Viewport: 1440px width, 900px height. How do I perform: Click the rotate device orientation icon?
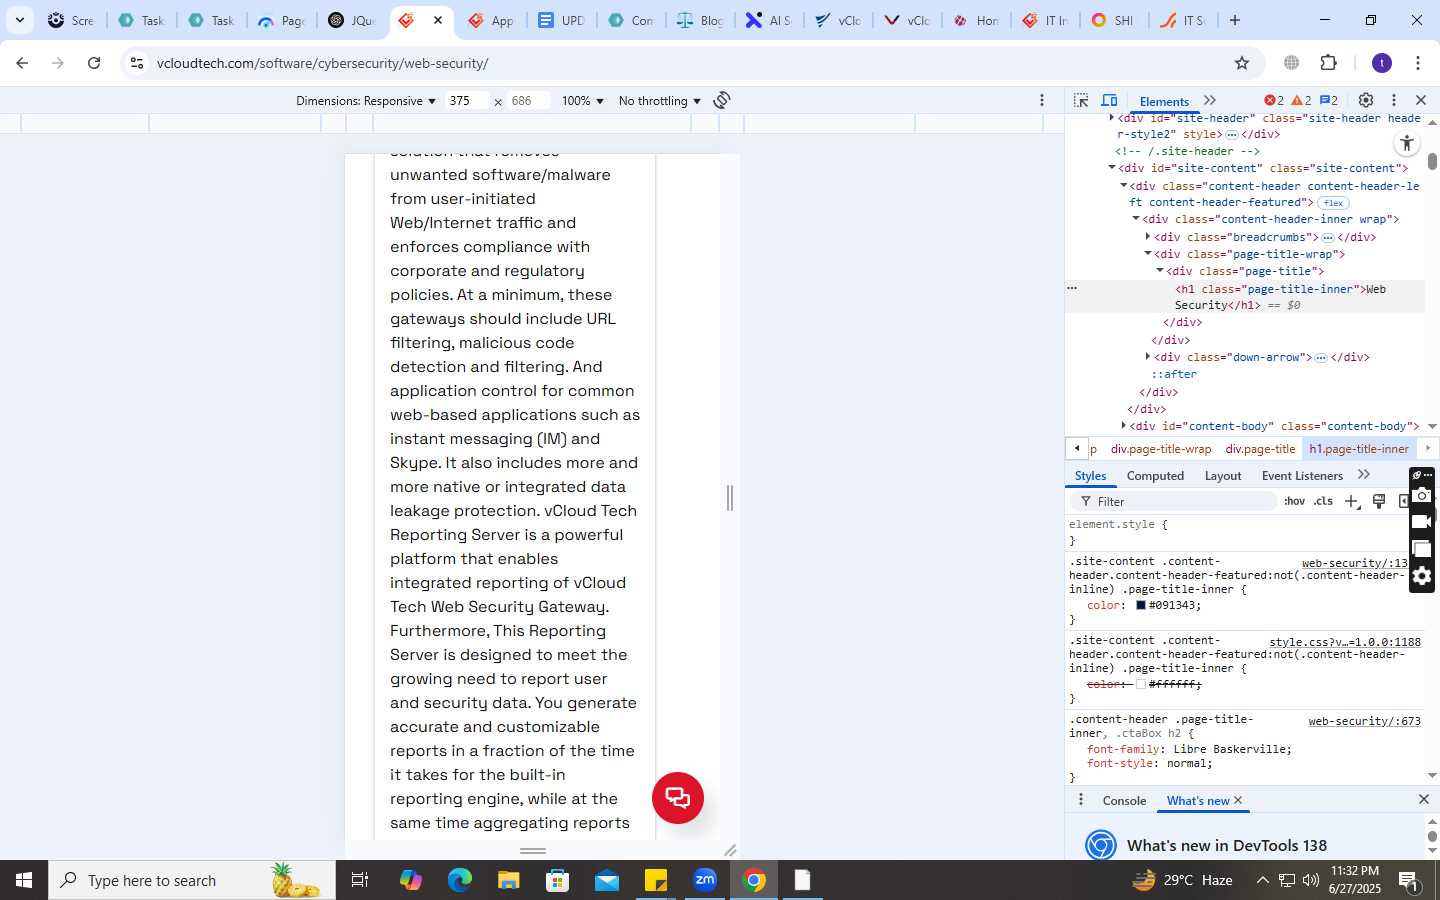722,100
